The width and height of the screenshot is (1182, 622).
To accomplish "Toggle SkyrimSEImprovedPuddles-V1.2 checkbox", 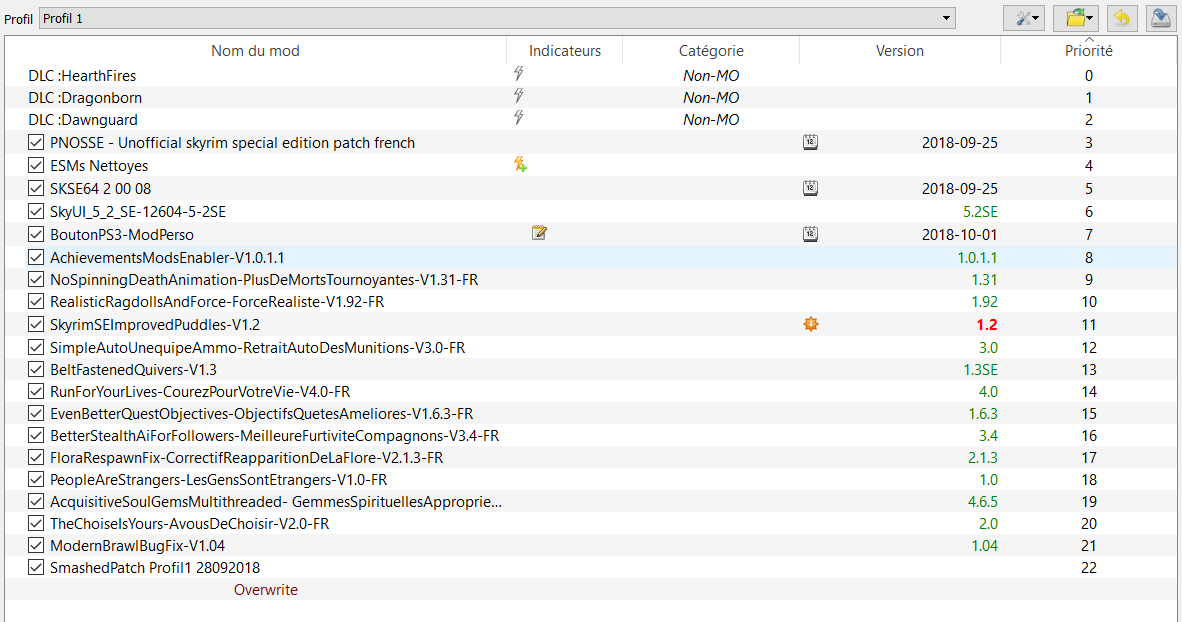I will pyautogui.click(x=35, y=324).
